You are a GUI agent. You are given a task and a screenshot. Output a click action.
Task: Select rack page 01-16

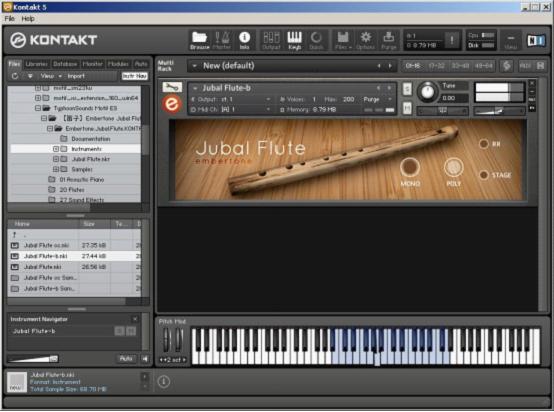click(413, 66)
